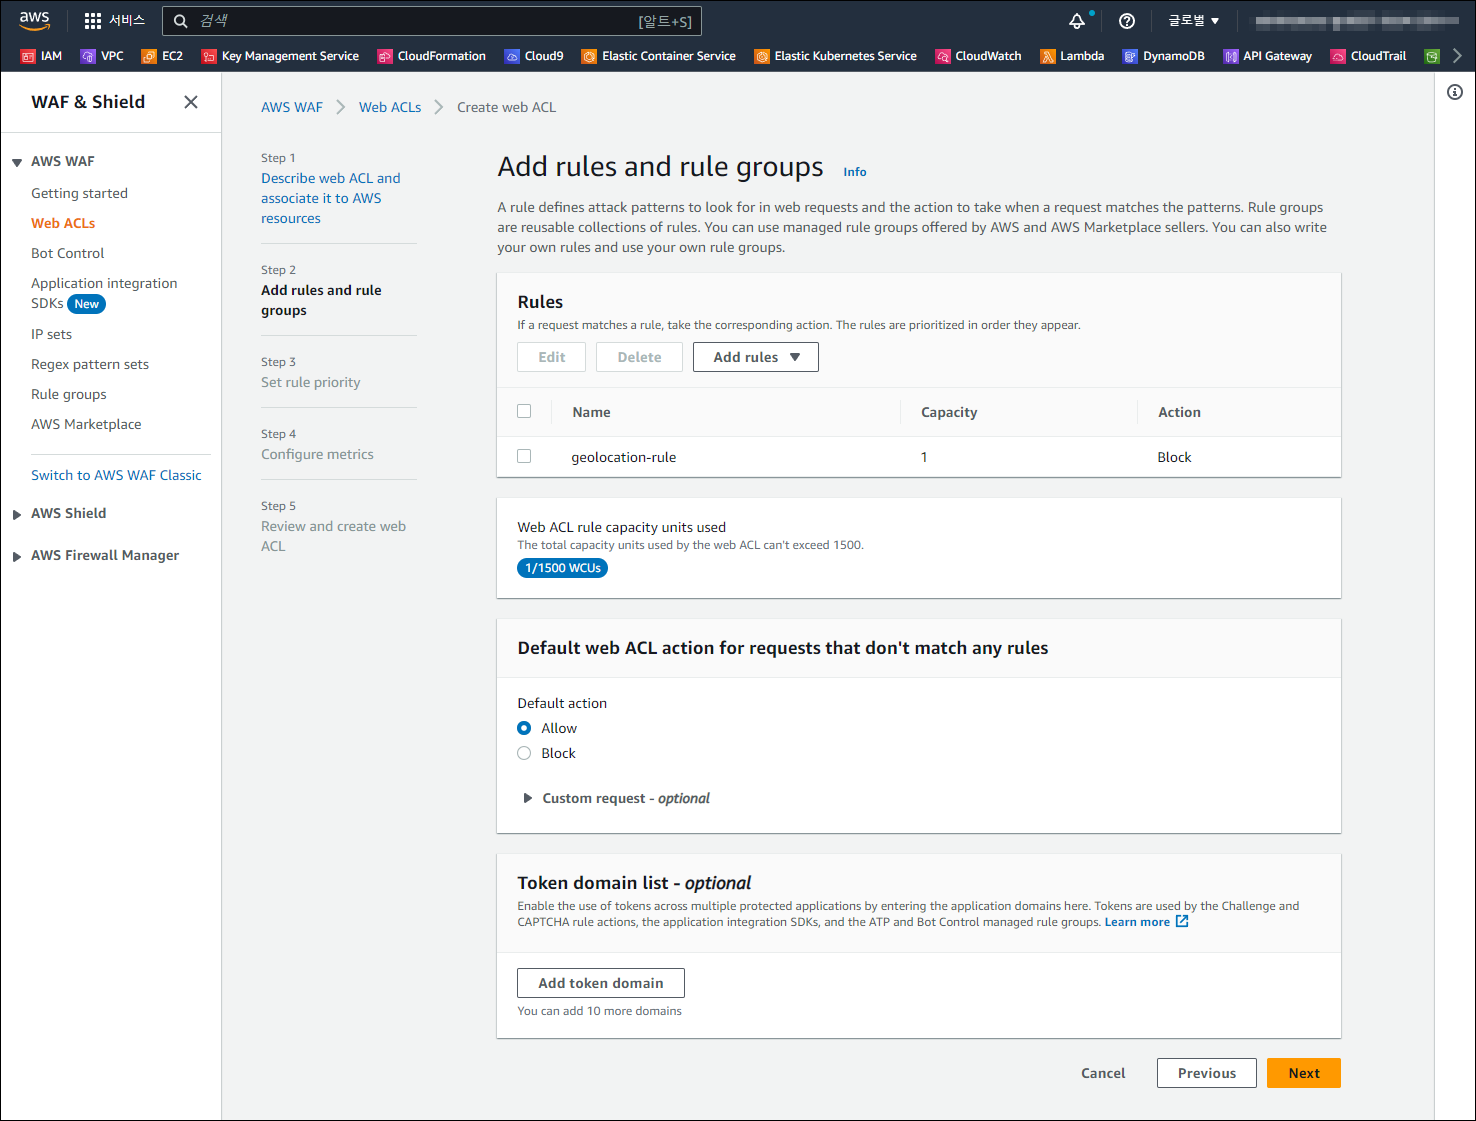Image resolution: width=1476 pixels, height=1121 pixels.
Task: Click the Block action cell
Action: click(x=1174, y=457)
